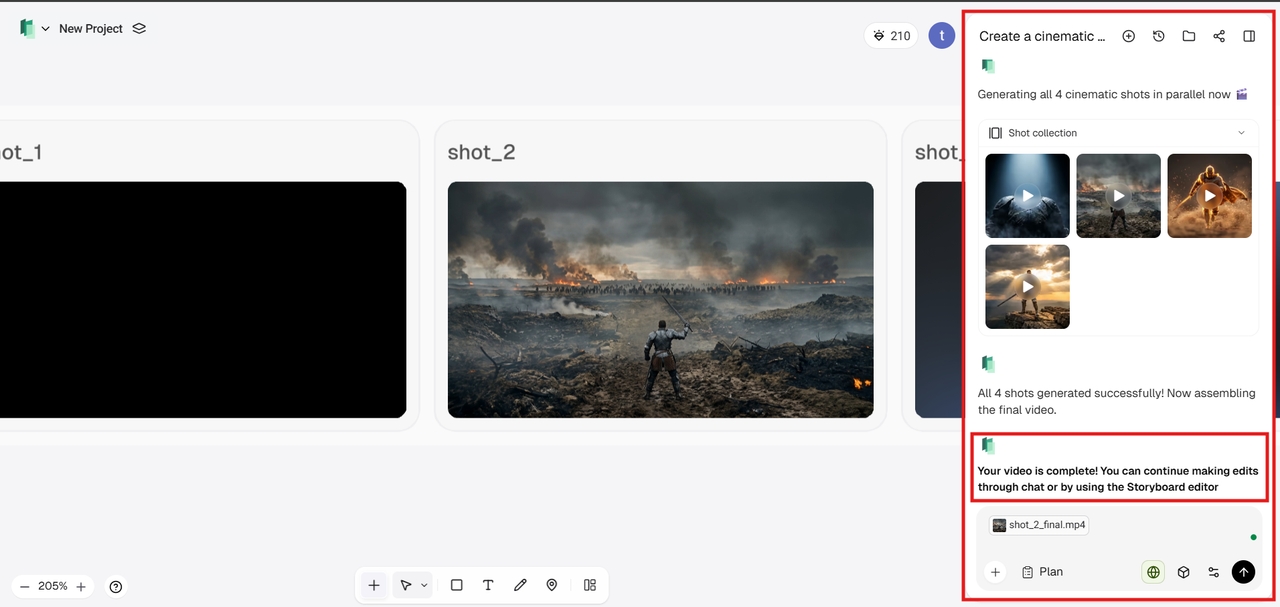
Task: Click the 'Your video is complete' message
Action: pyautogui.click(x=1118, y=478)
